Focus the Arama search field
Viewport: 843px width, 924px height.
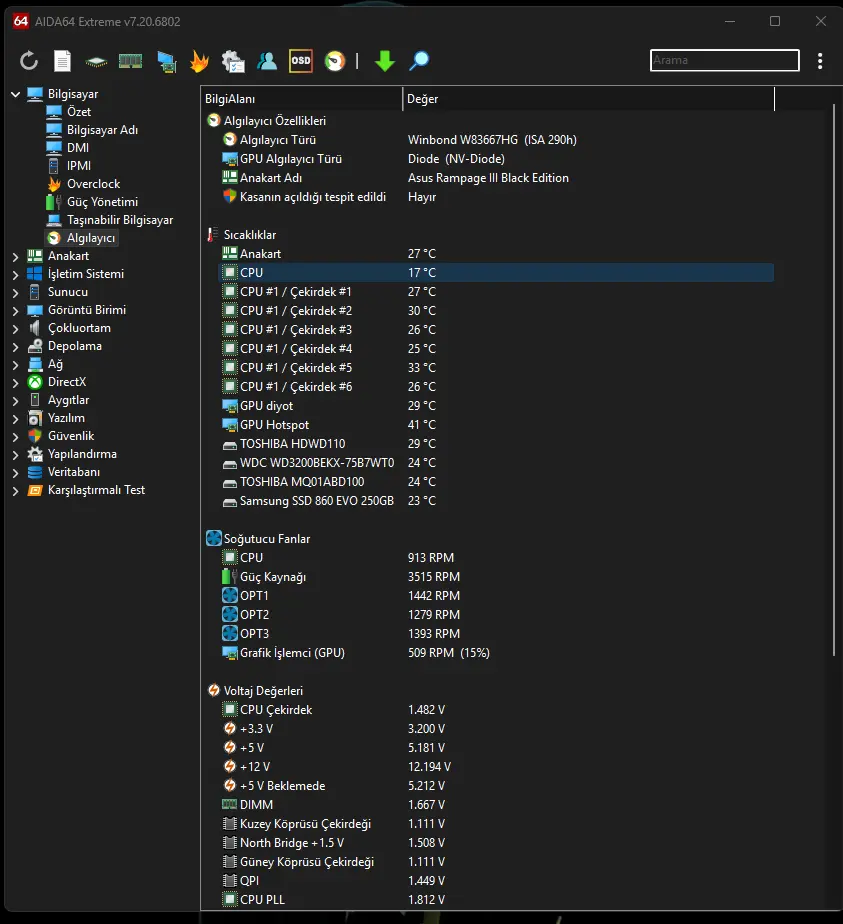click(x=725, y=60)
